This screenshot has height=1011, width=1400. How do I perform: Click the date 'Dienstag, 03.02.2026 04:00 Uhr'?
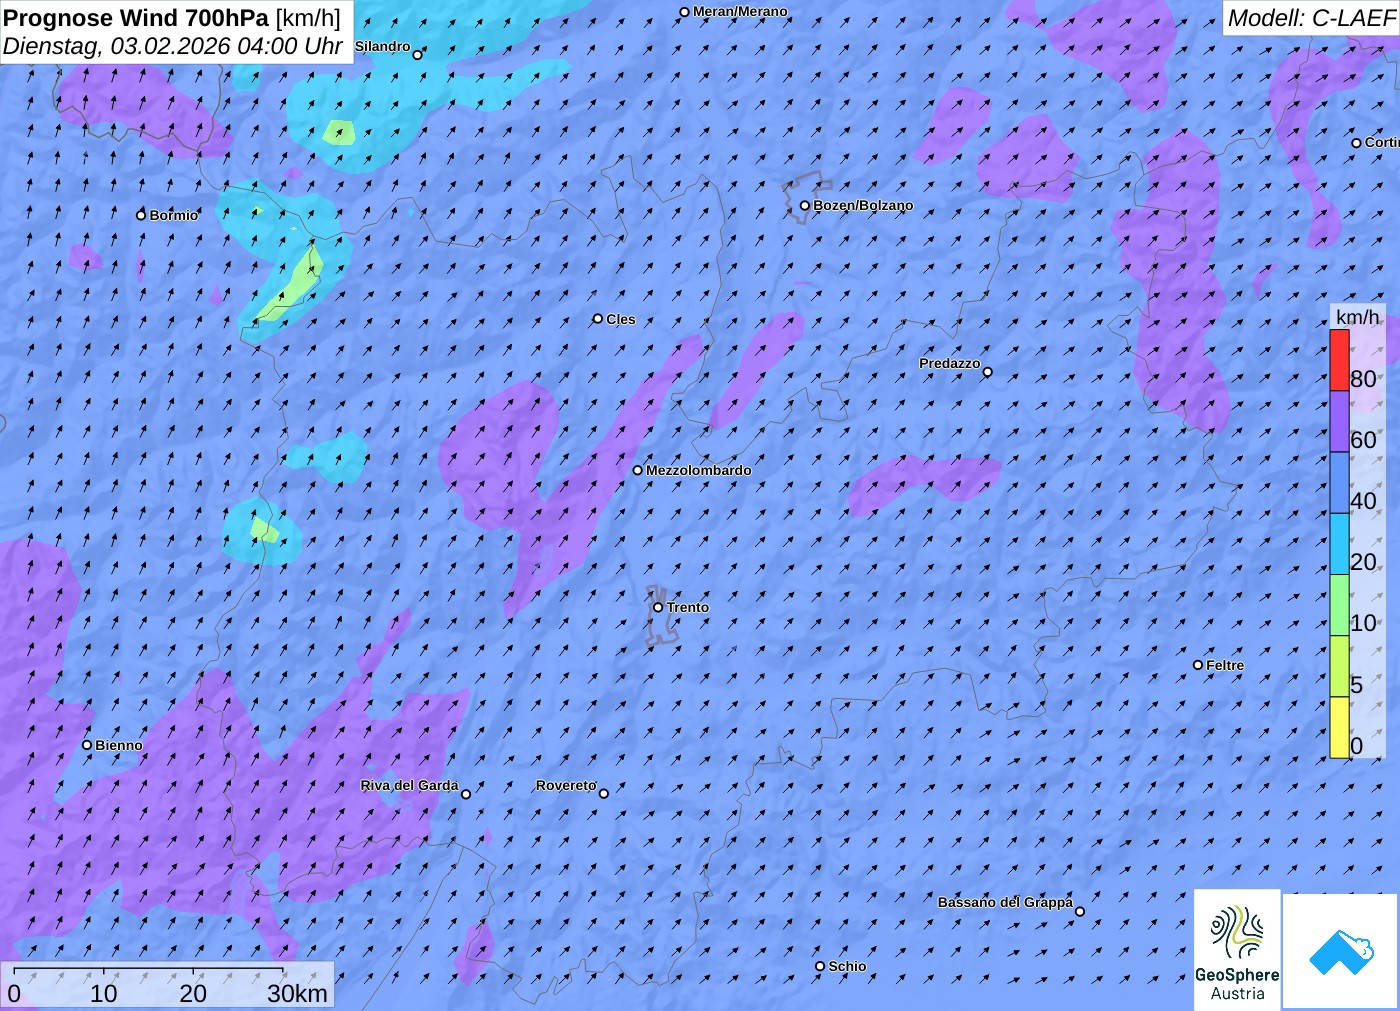[x=173, y=46]
